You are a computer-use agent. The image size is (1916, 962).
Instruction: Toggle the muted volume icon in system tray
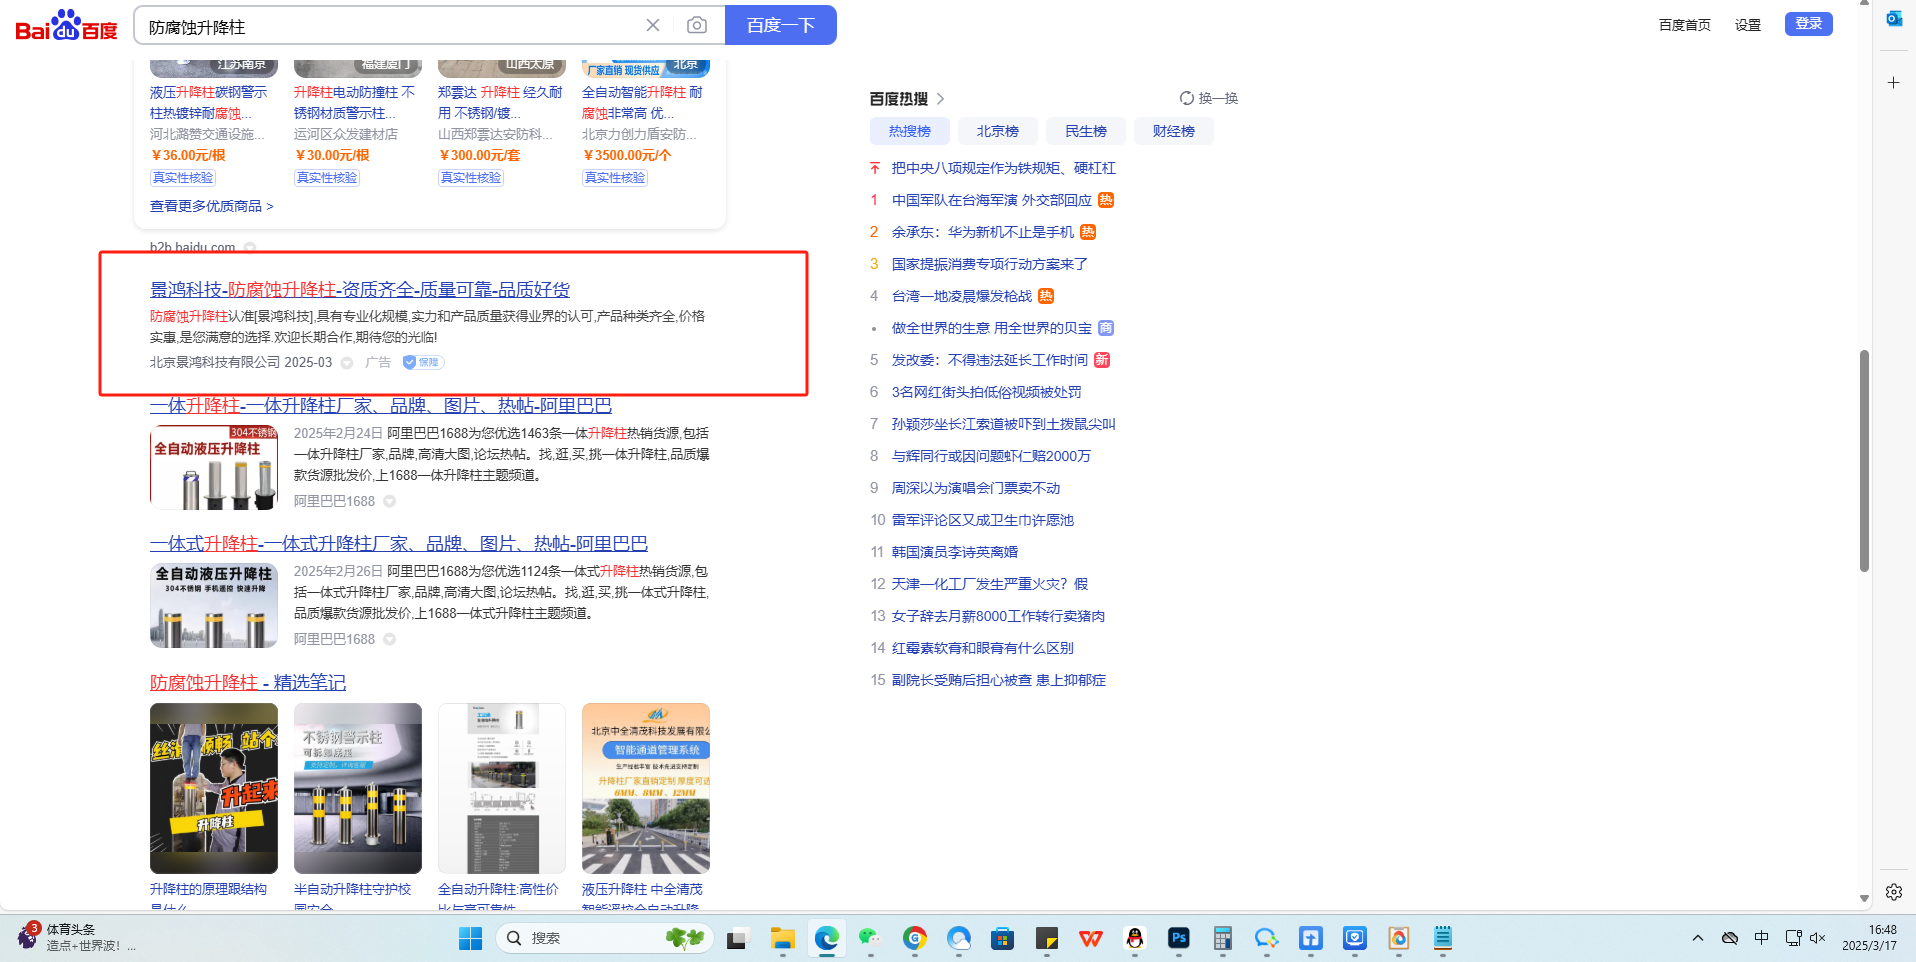pyautogui.click(x=1818, y=938)
